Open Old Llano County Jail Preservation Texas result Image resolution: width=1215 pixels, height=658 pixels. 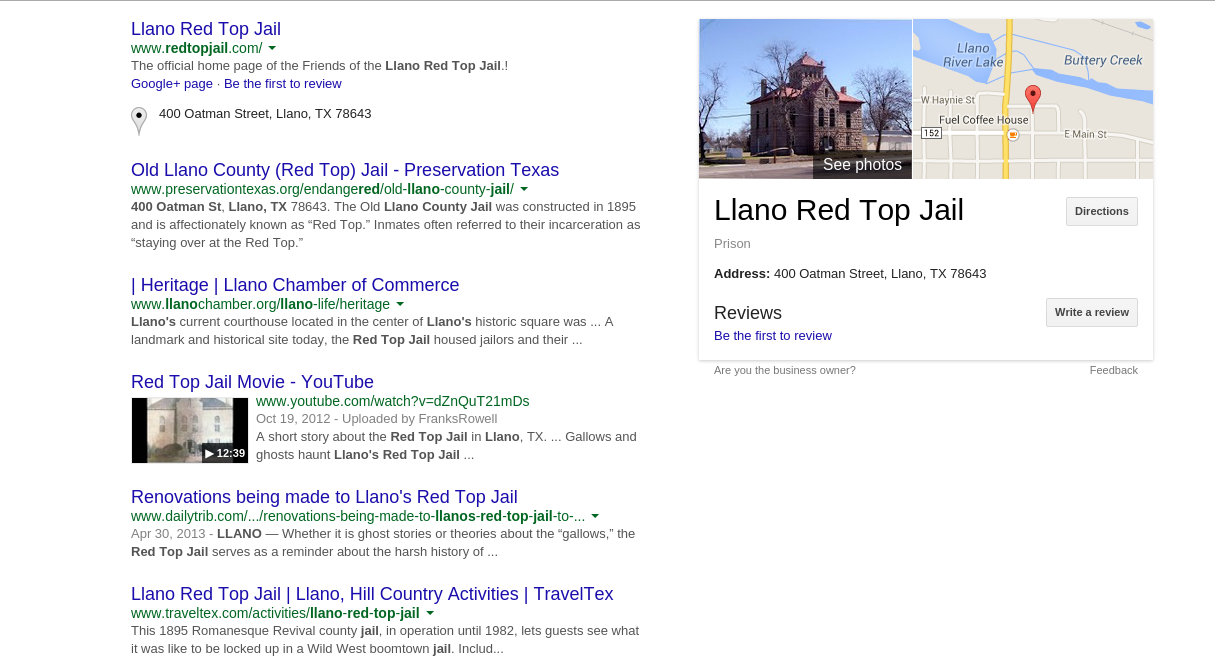(x=345, y=170)
